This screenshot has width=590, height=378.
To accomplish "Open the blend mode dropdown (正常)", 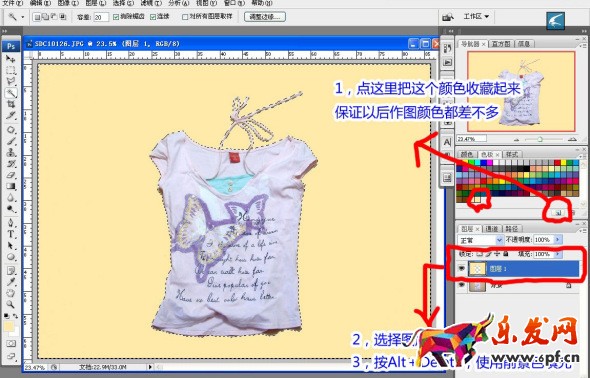I will coord(480,240).
